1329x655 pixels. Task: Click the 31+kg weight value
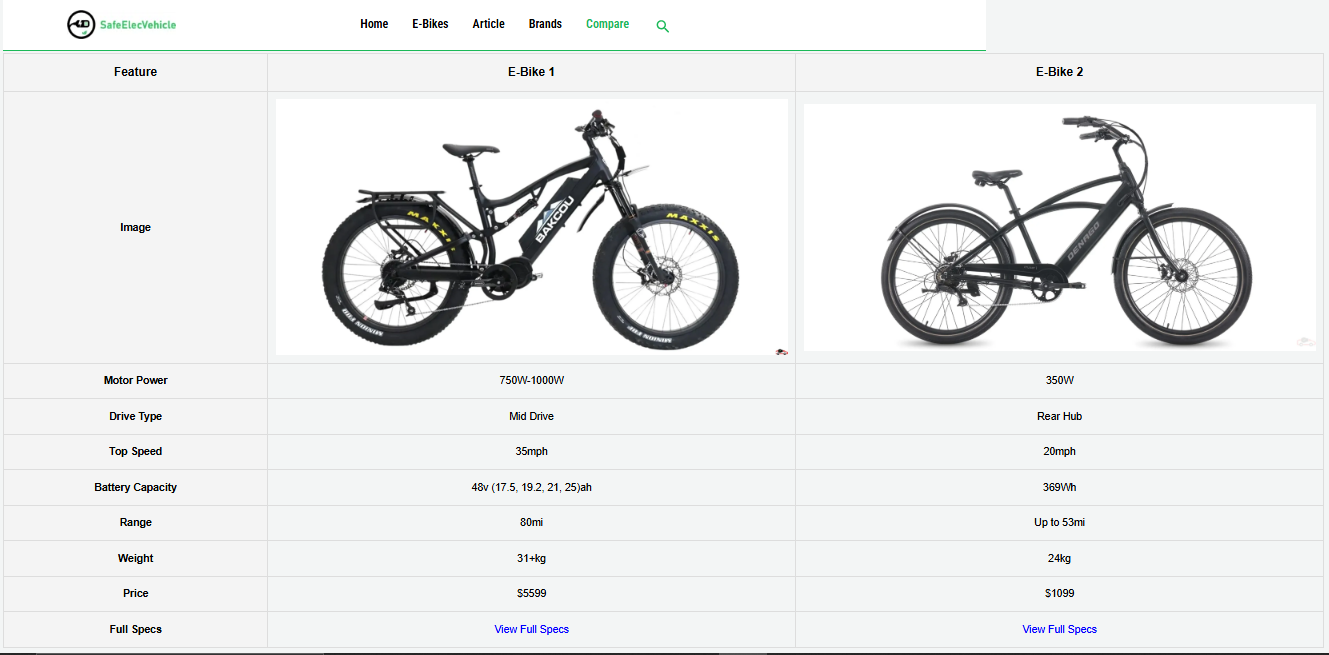[x=531, y=558]
